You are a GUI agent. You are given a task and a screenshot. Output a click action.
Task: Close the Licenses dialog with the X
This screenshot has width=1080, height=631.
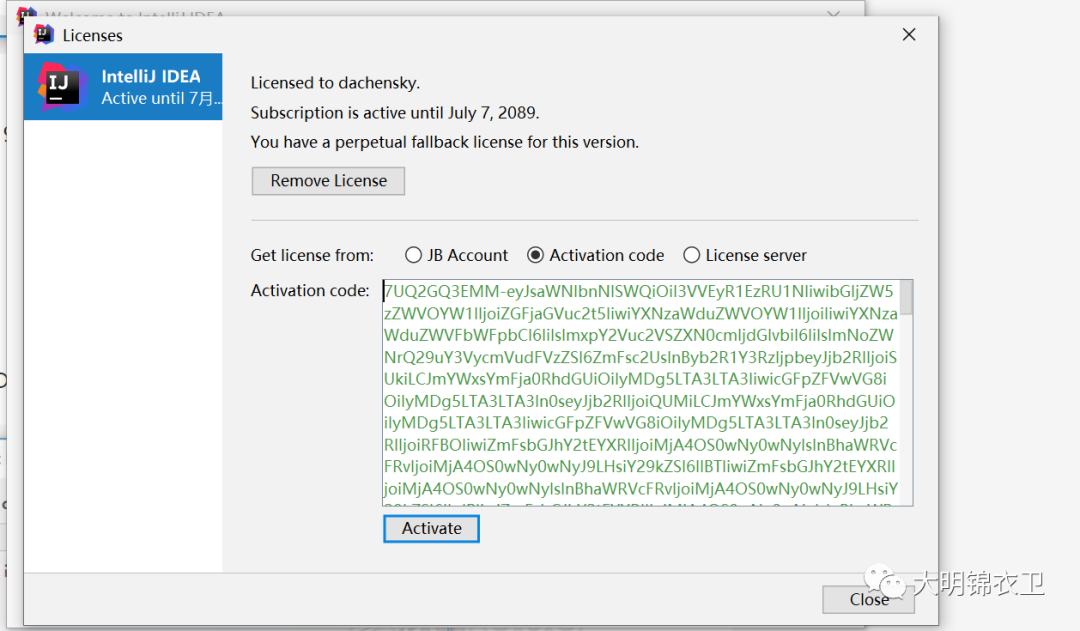tap(909, 35)
